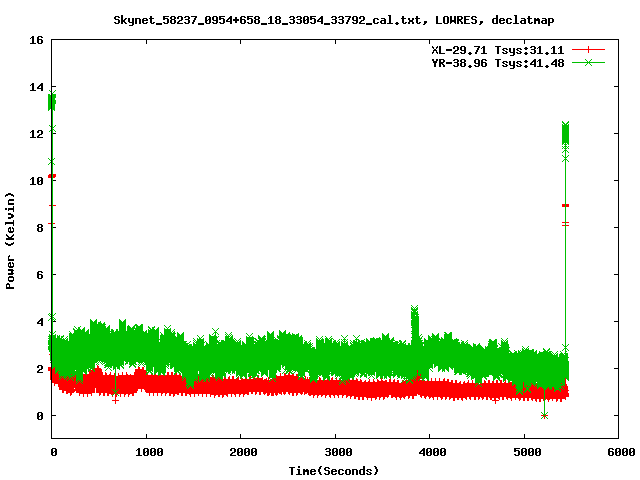Click the plot title Skynet_58237_0954+658 cal.txt
The width and height of the screenshot is (640, 480).
(333, 20)
